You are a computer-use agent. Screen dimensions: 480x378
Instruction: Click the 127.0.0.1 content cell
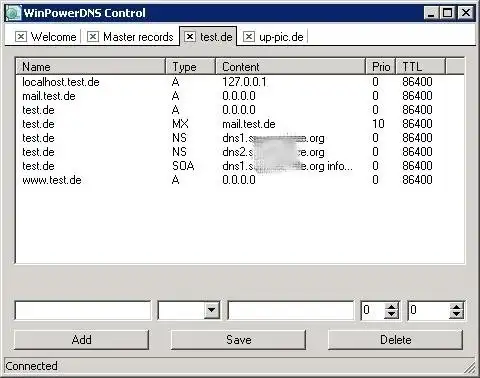tap(244, 82)
